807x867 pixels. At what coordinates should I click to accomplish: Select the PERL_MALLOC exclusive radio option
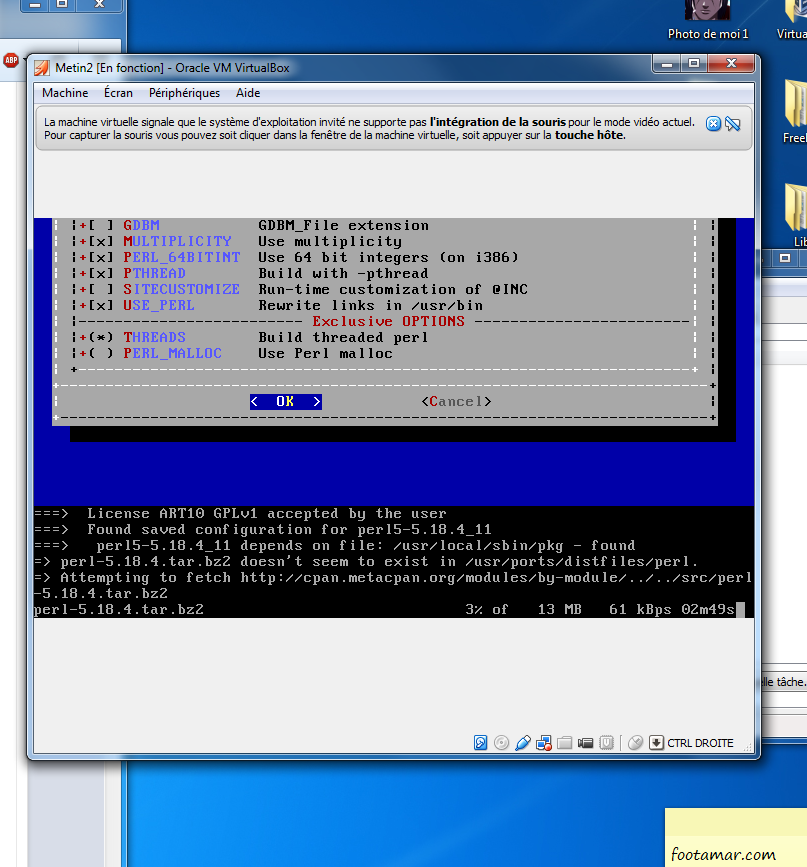tap(101, 353)
